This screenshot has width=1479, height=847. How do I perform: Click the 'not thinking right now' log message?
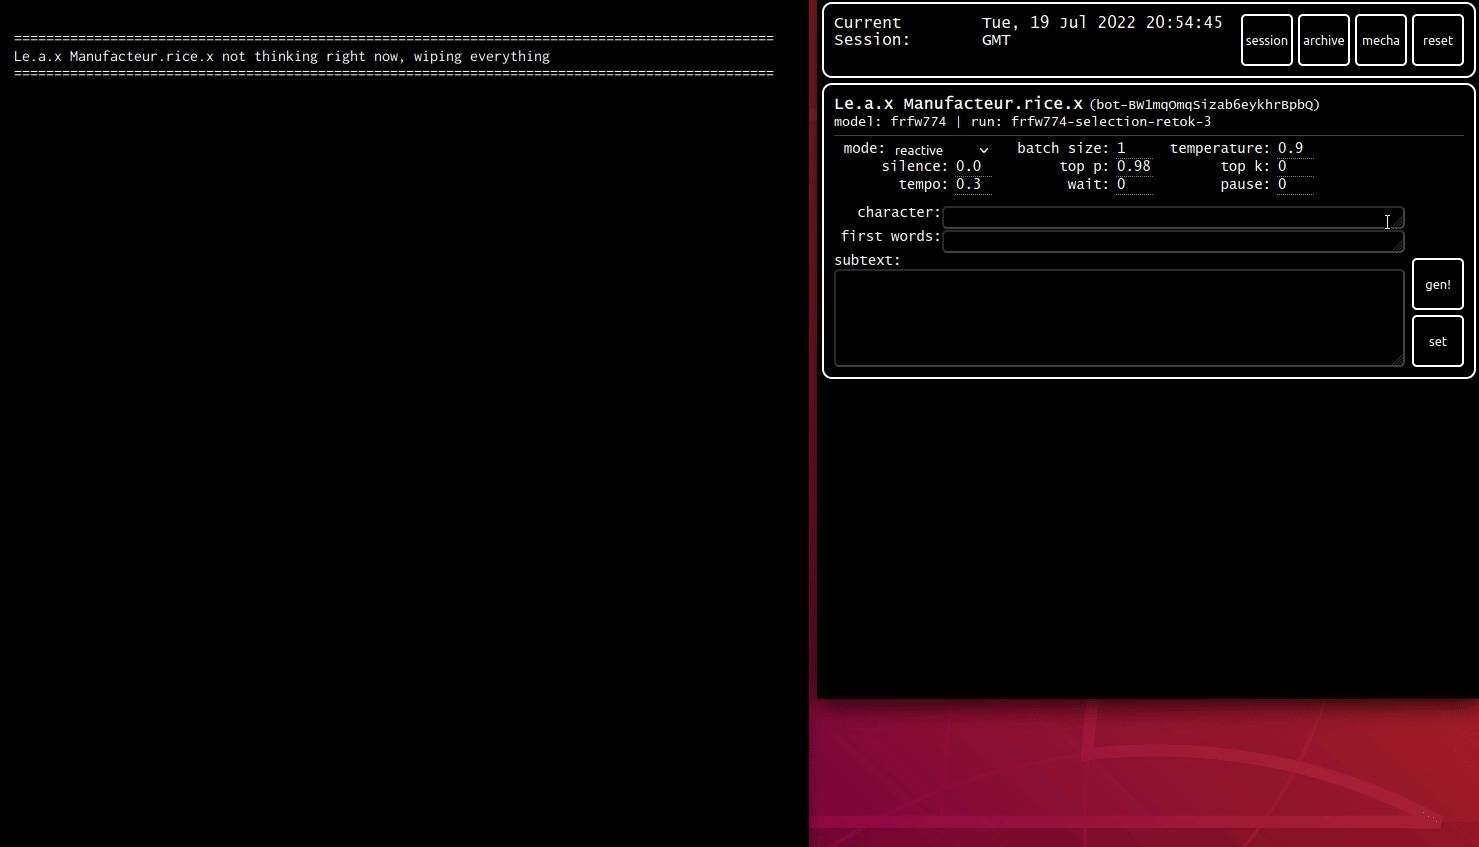(282, 56)
